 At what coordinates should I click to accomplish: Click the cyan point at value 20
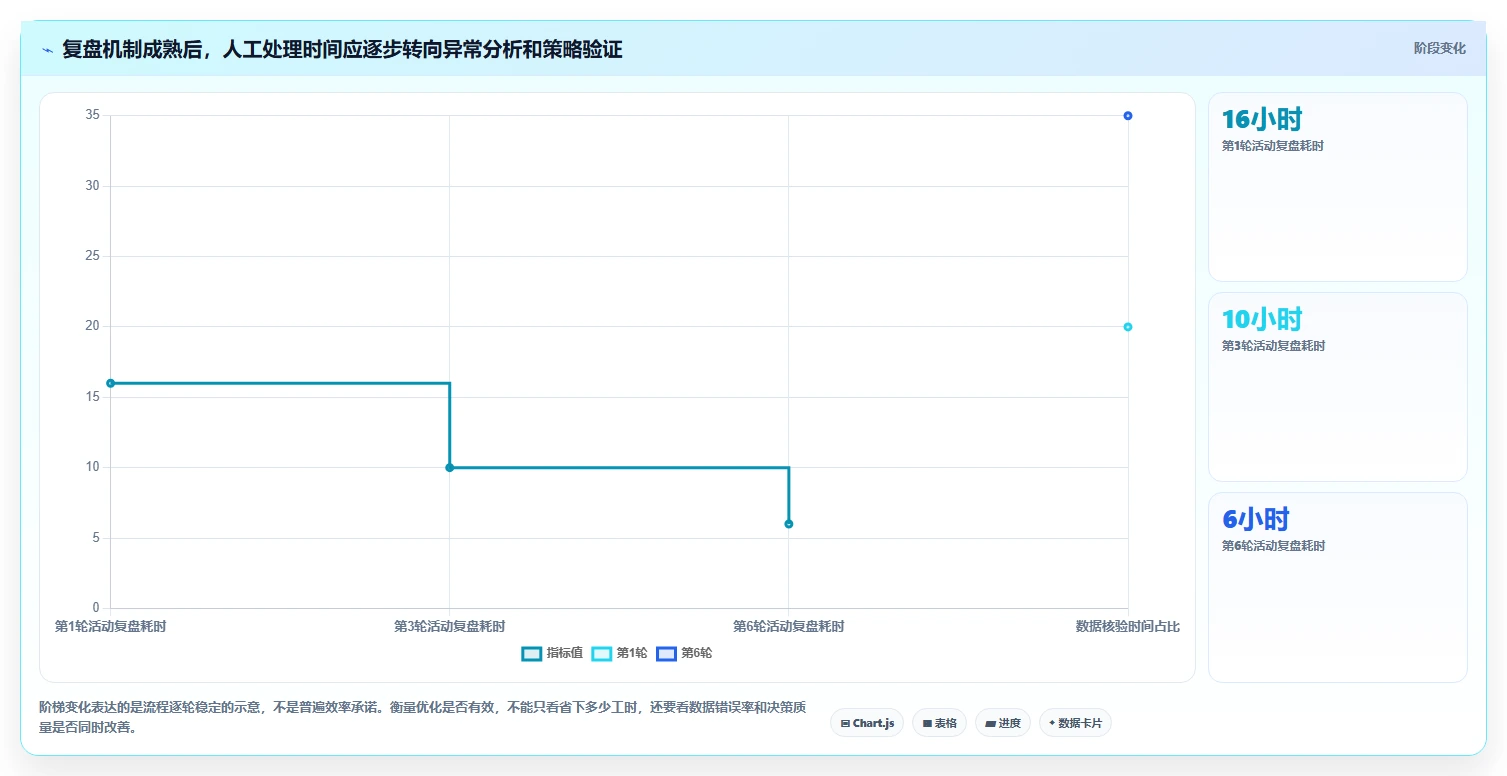tap(1128, 327)
